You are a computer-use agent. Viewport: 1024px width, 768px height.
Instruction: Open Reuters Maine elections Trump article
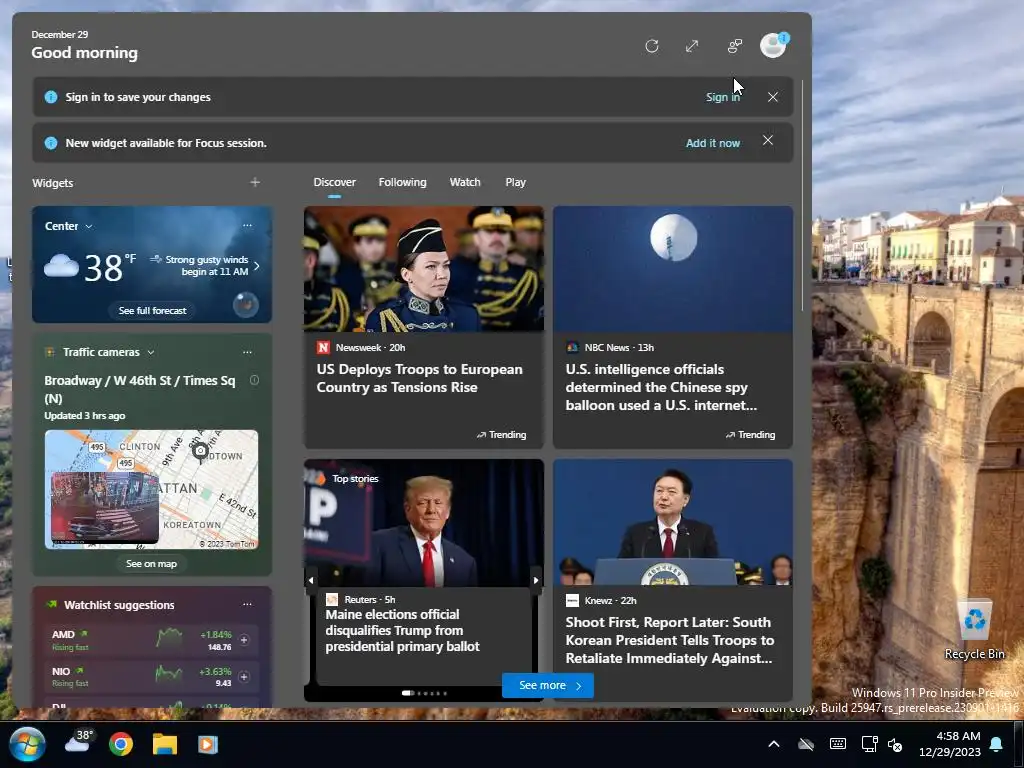pos(402,630)
